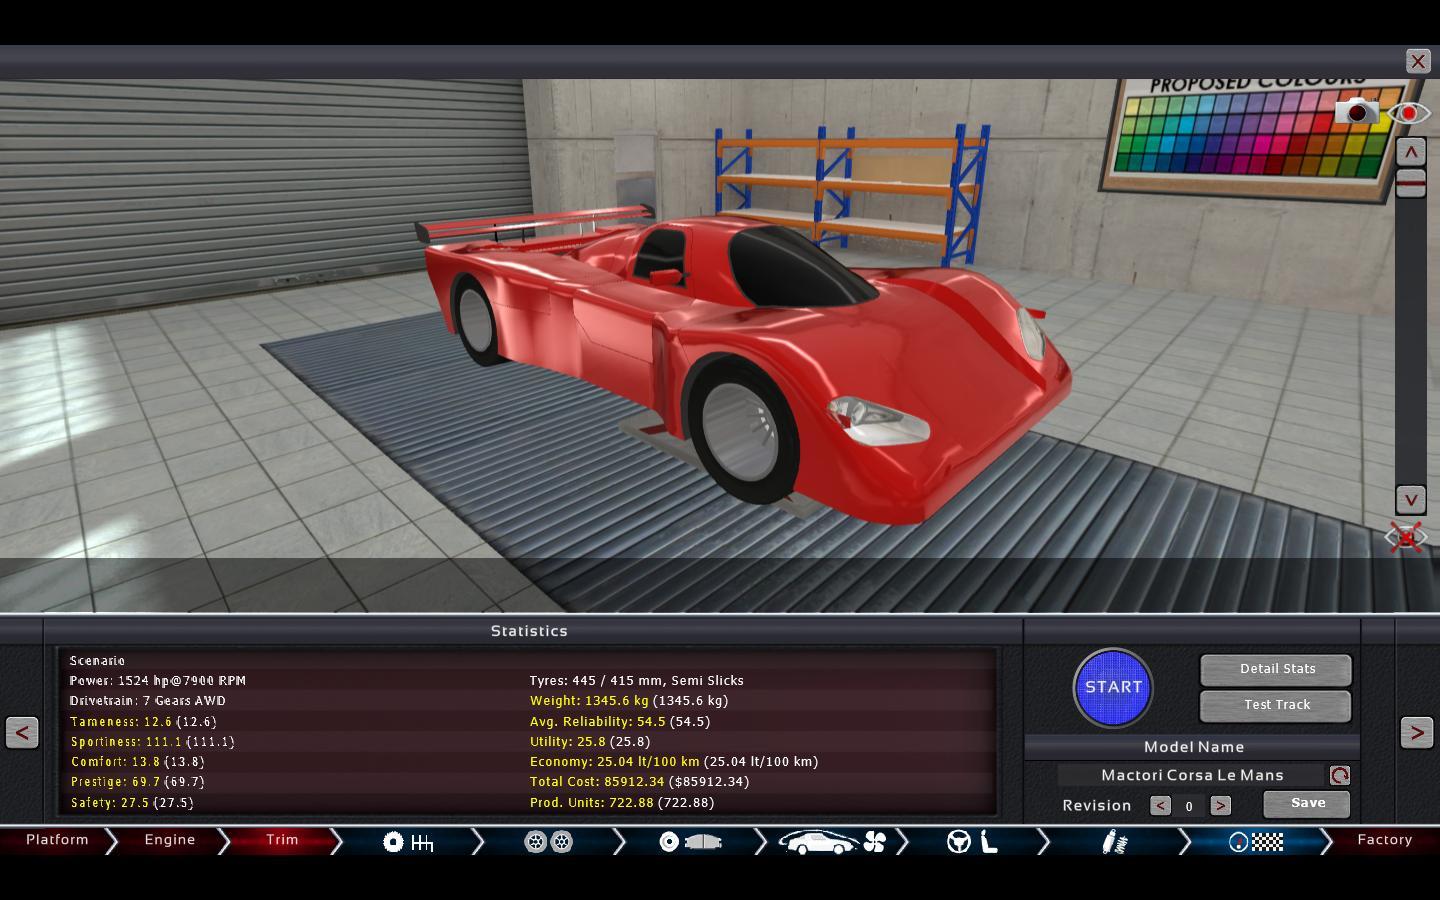Open the wheels and tyres tab icon
1440x900 pixels.
(x=548, y=842)
